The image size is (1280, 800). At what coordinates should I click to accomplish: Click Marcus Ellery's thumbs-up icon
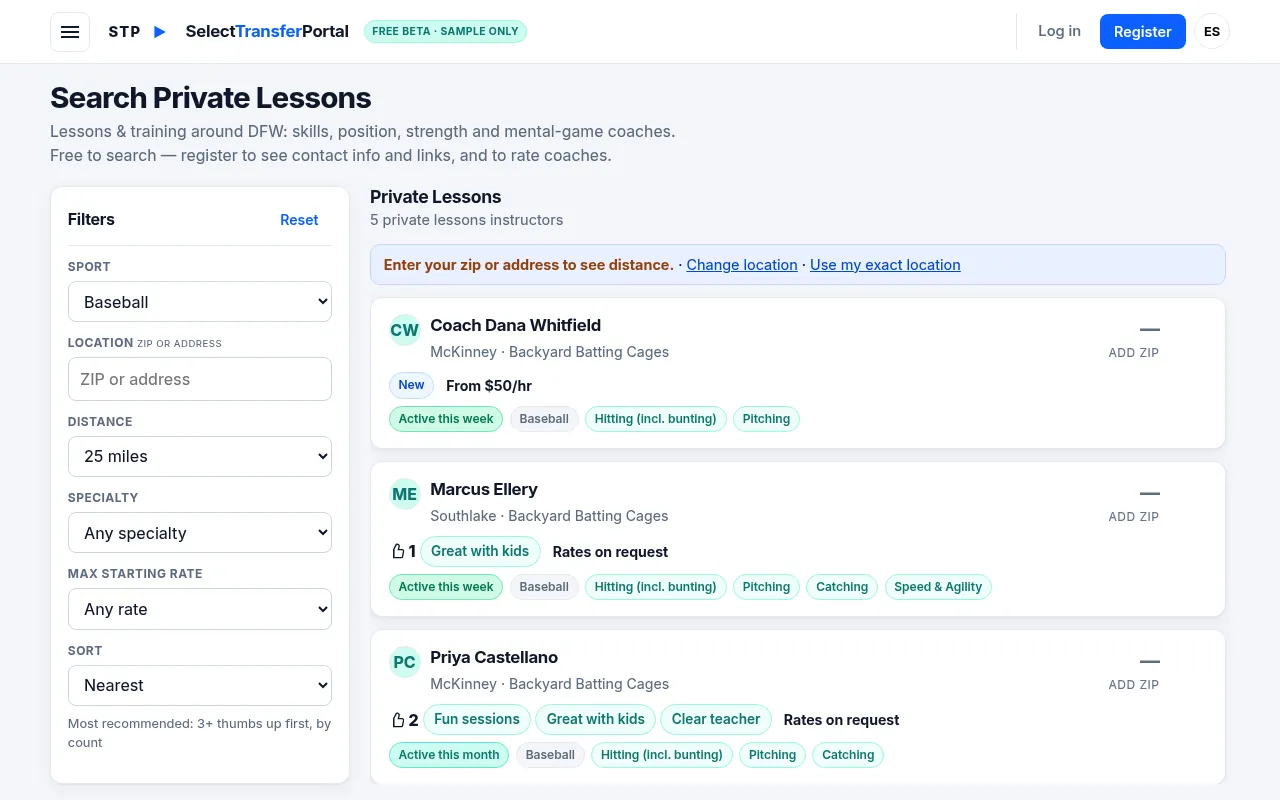397,552
